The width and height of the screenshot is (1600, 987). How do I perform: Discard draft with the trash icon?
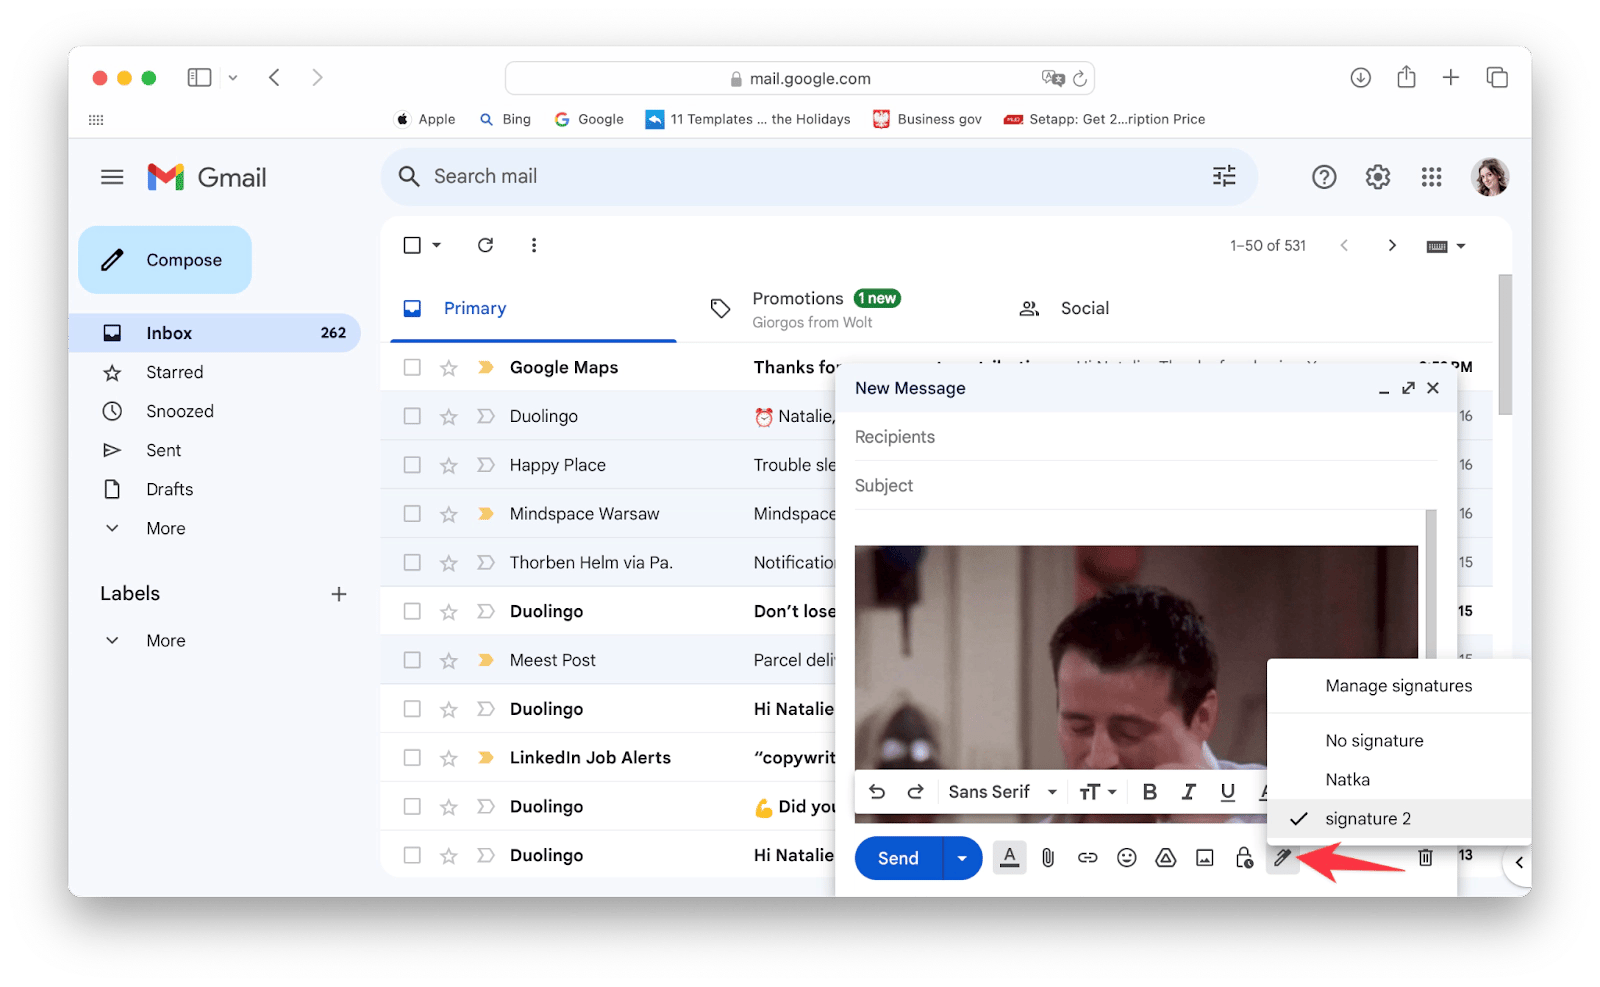(x=1426, y=857)
